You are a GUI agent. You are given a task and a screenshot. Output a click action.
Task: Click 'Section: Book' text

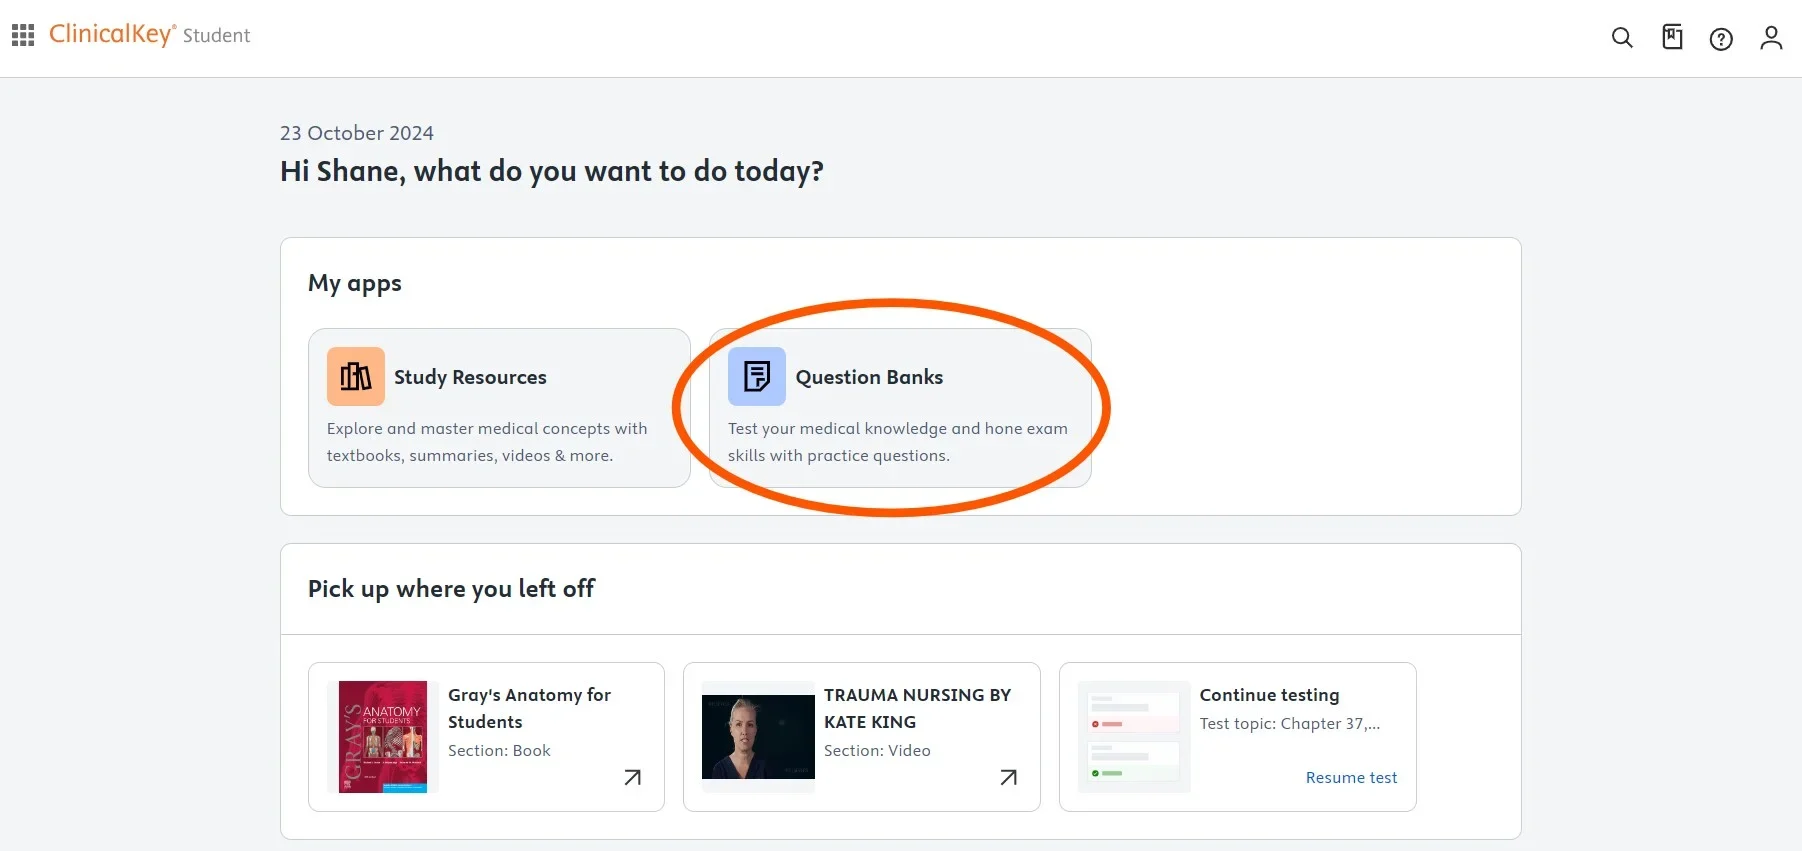pos(499,750)
